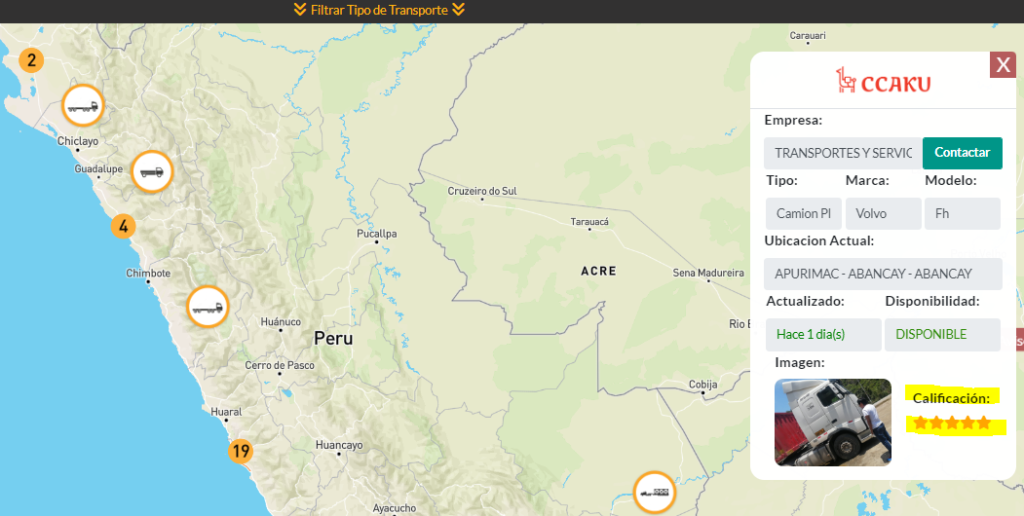The image size is (1024, 516).
Task: Click the right double-chevron after Transporte
Action: [458, 10]
